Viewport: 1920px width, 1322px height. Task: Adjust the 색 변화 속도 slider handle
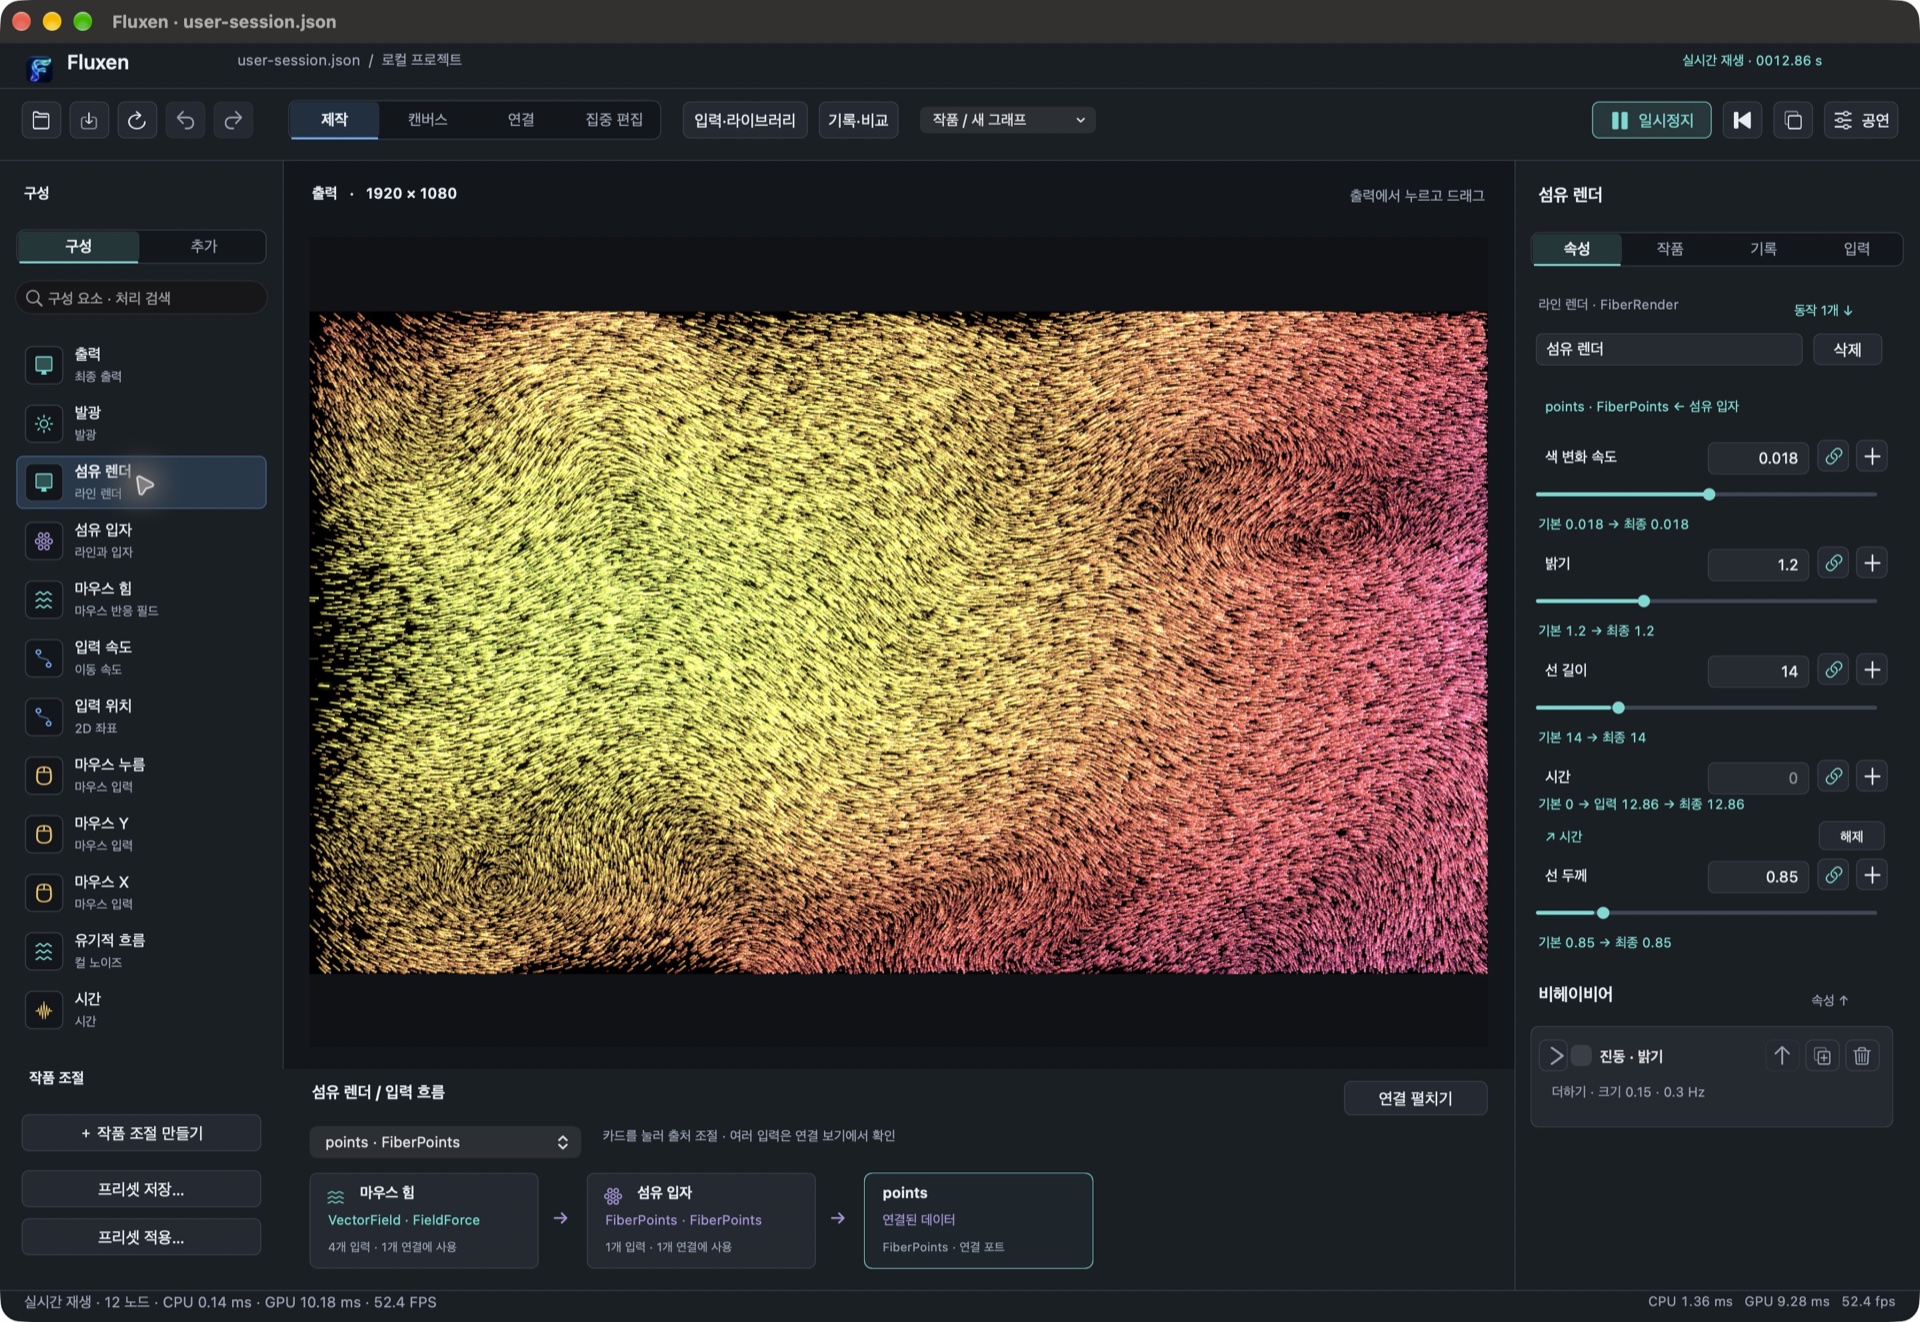[1709, 495]
